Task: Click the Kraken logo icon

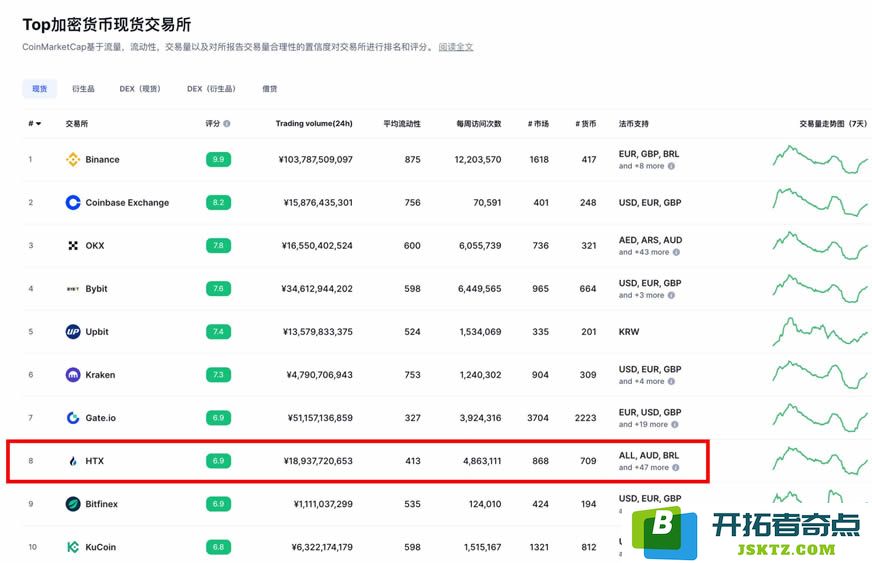Action: [x=73, y=375]
